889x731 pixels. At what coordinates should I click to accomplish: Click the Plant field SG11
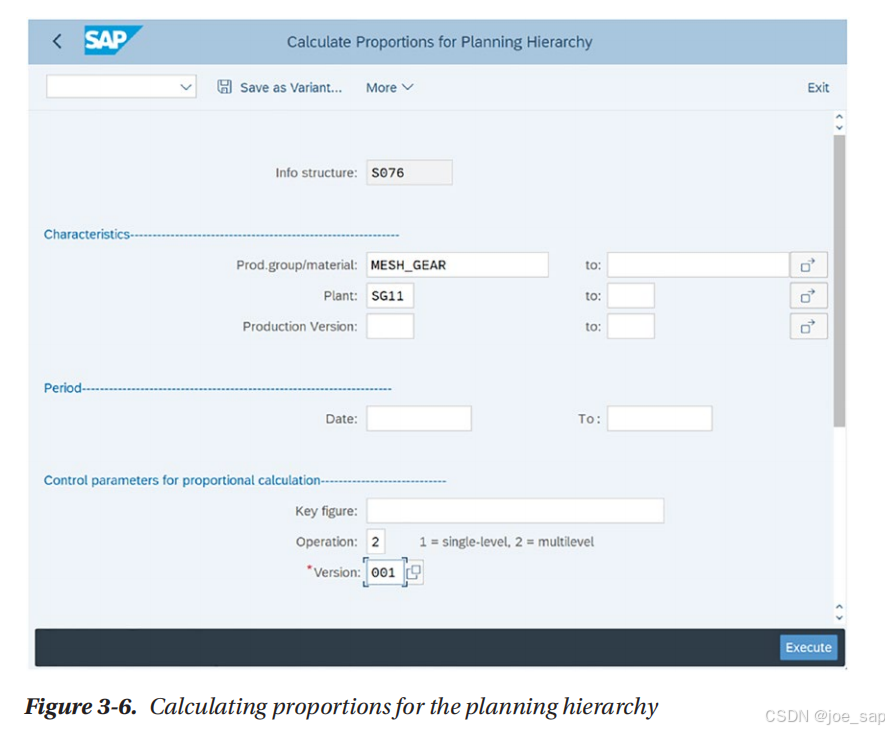390,295
